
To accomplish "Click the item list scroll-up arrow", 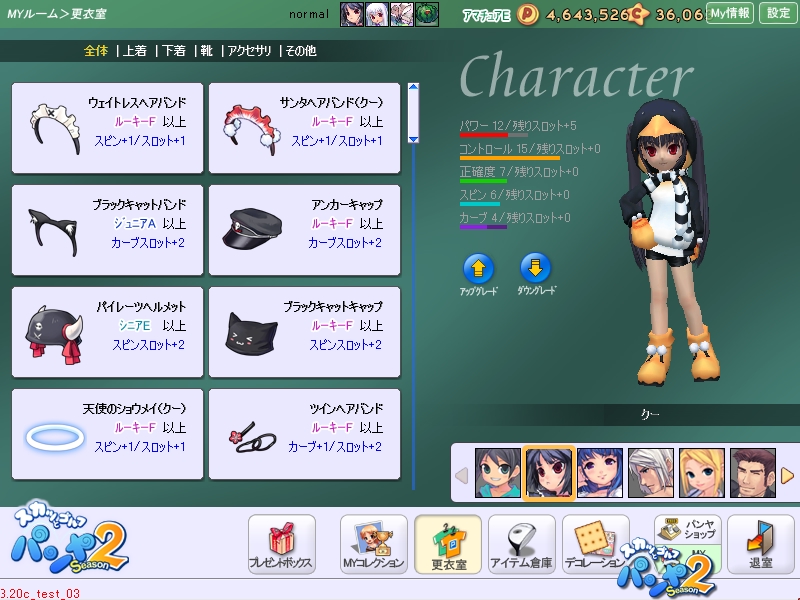I will coord(413,90).
